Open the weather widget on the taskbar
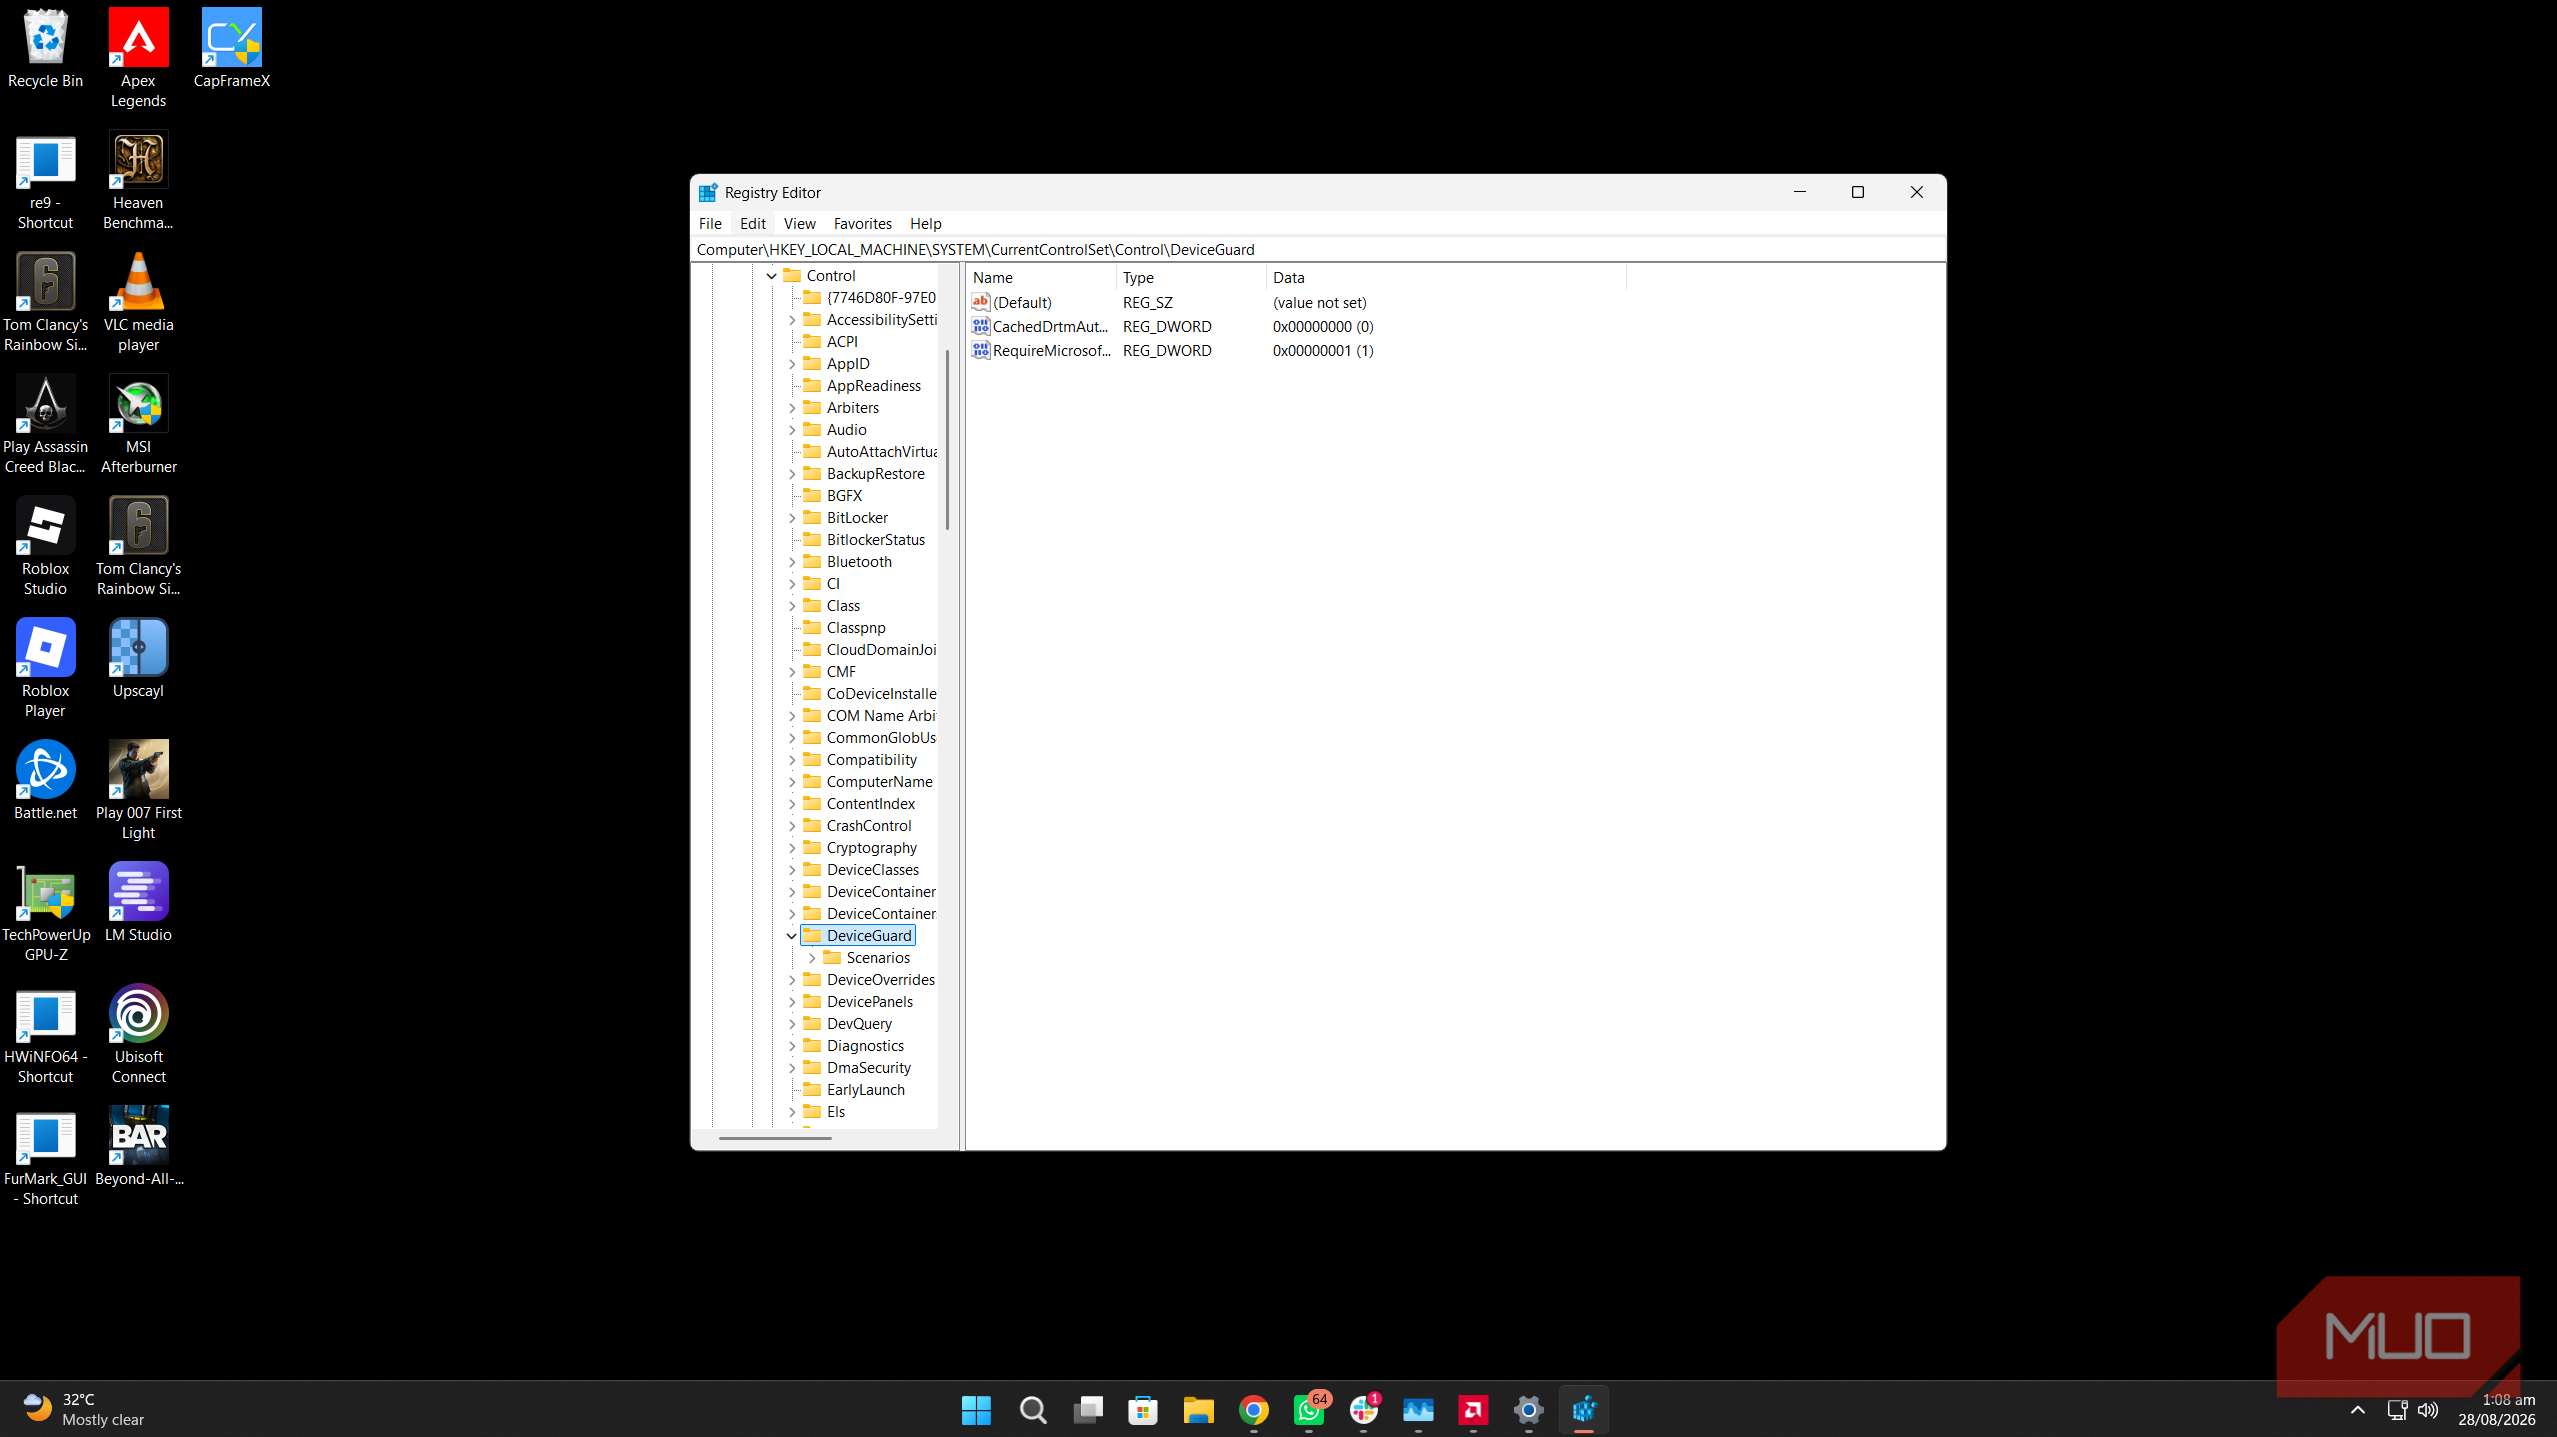 click(x=84, y=1410)
